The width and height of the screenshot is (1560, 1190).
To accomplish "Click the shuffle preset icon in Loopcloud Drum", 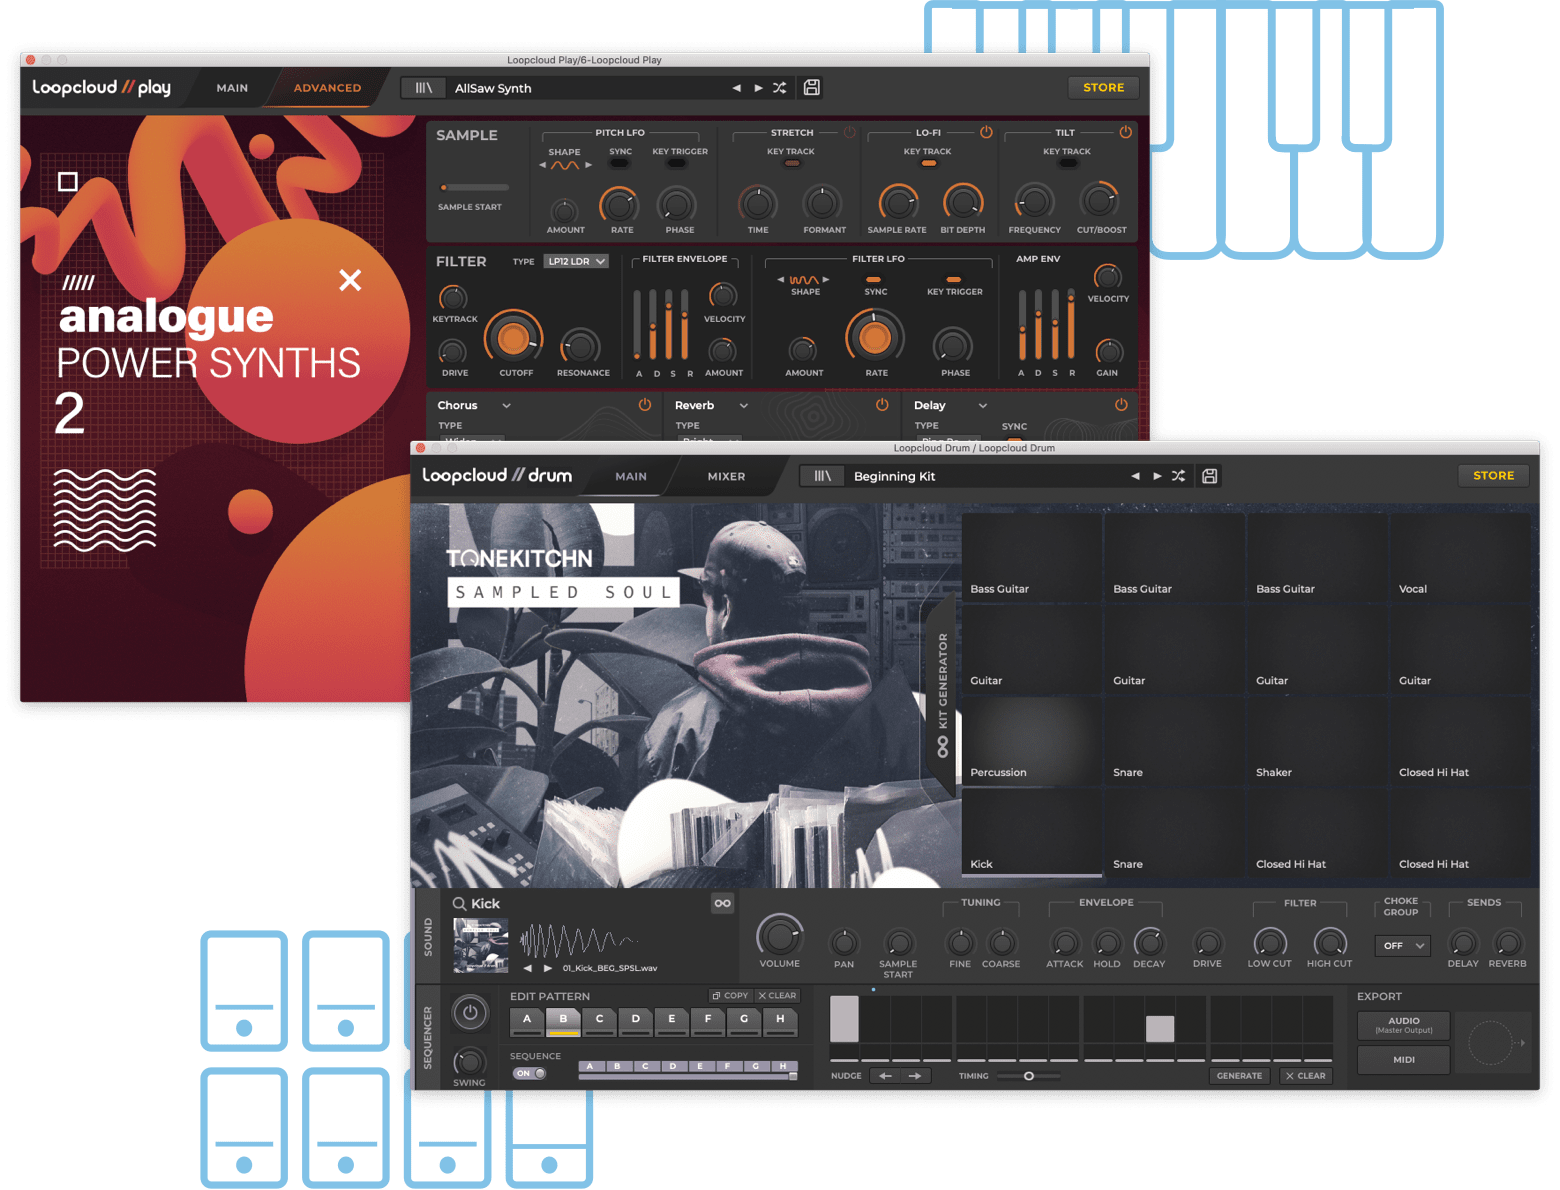I will click(1179, 476).
